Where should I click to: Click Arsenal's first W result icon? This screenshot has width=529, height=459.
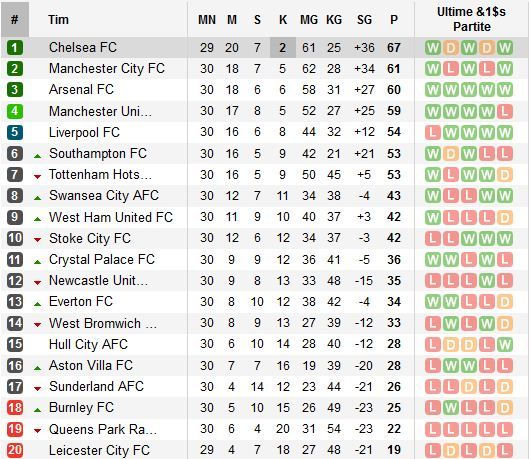(x=433, y=90)
